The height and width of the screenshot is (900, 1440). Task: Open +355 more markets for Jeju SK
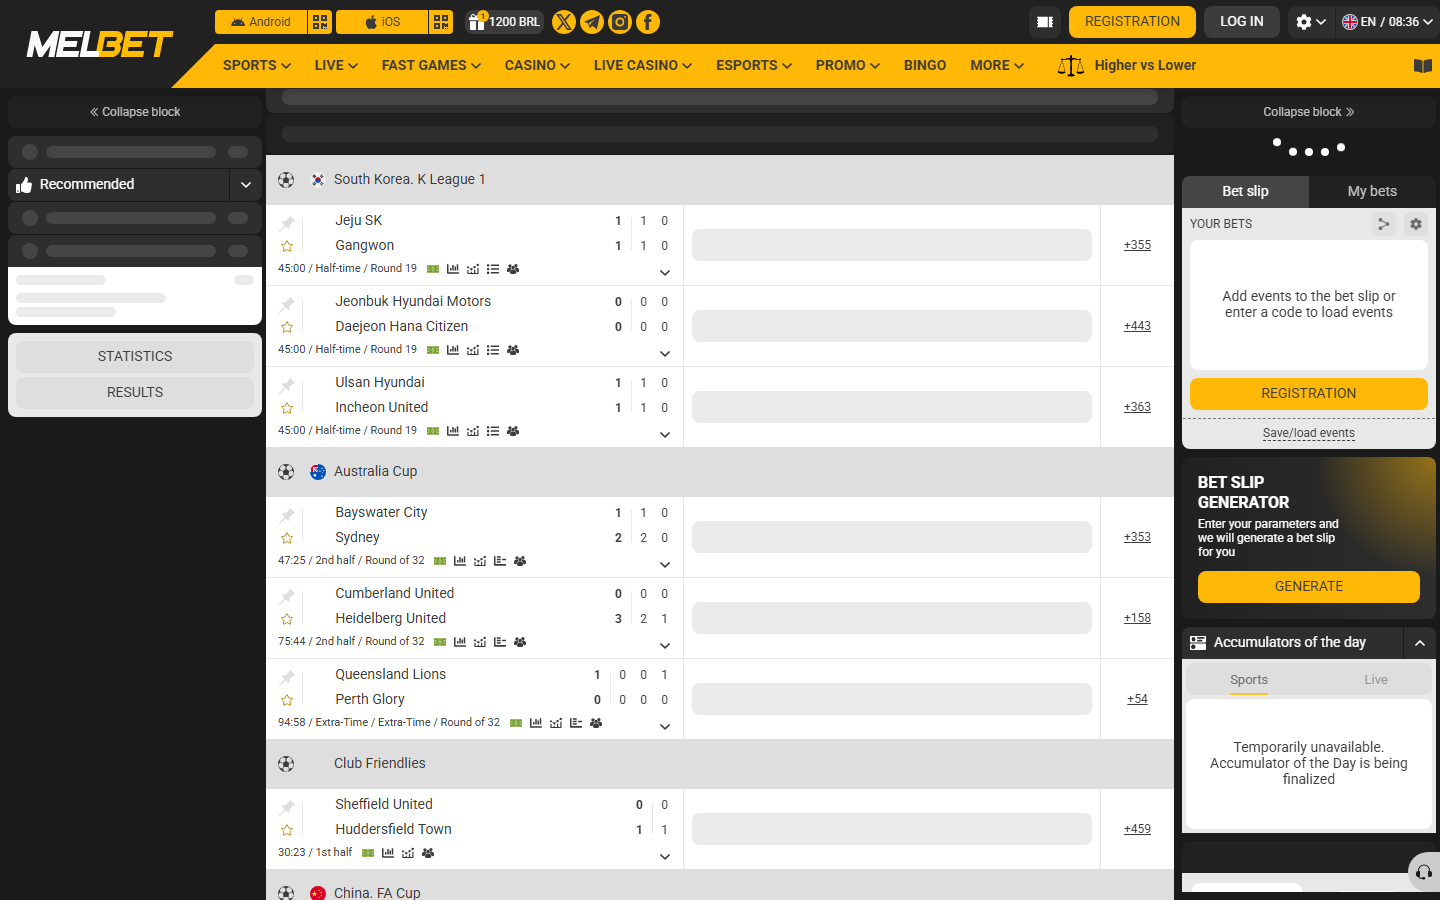(x=1137, y=245)
